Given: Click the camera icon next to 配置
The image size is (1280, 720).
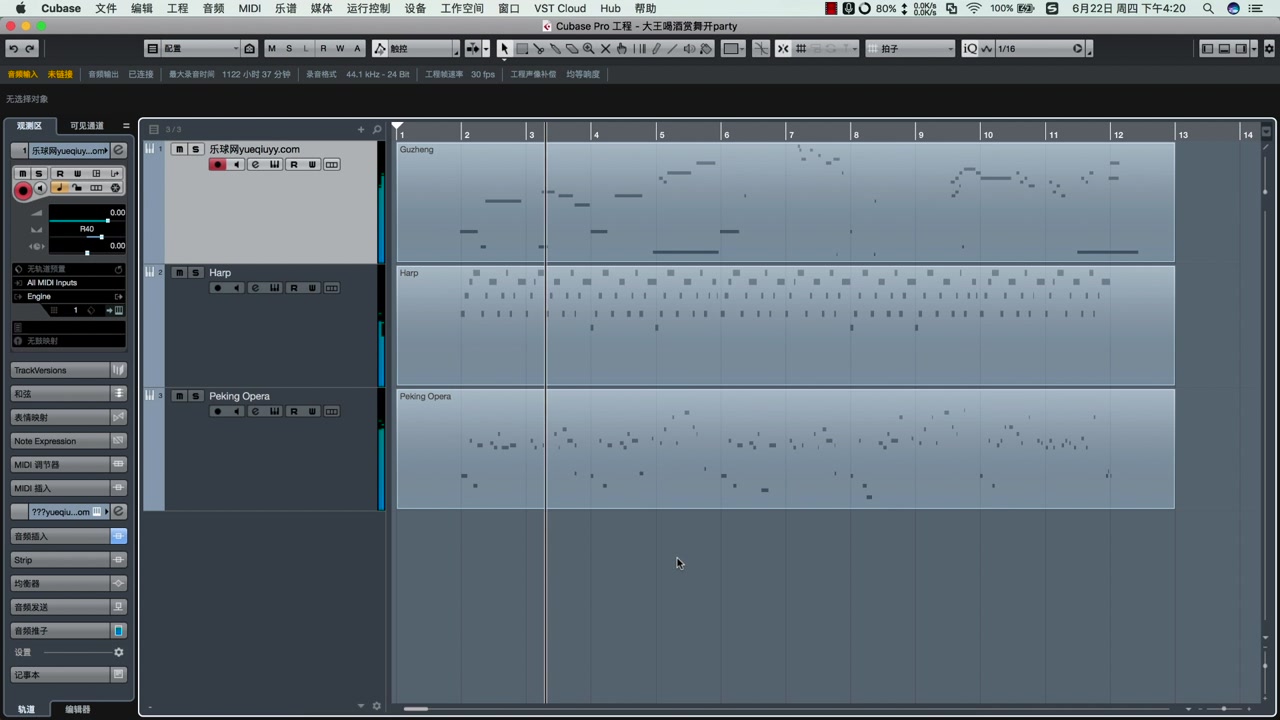Looking at the screenshot, I should point(250,48).
